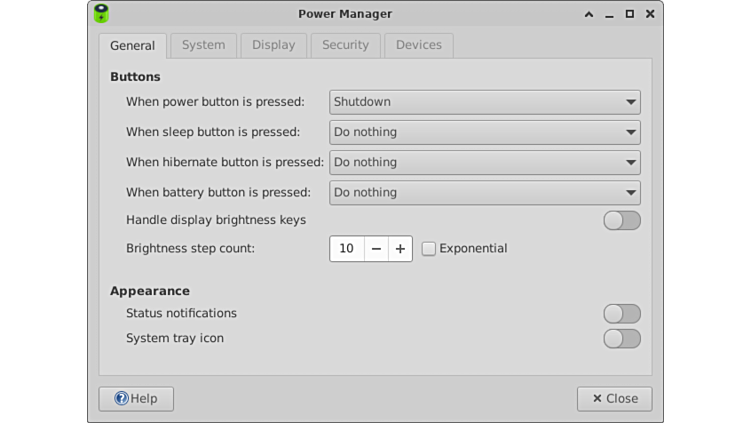Click the Help button
Image resolution: width=752 pixels, height=423 pixels.
pos(136,398)
